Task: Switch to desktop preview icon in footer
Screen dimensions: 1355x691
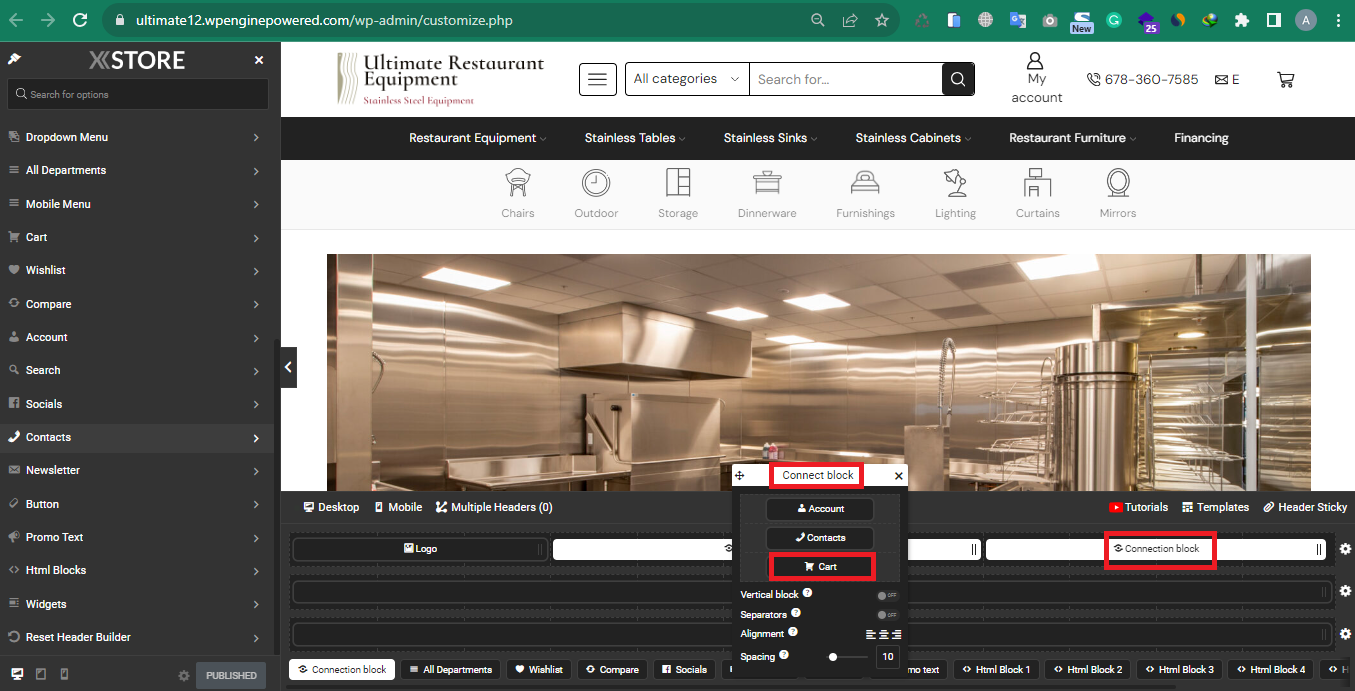Action: pyautogui.click(x=16, y=675)
